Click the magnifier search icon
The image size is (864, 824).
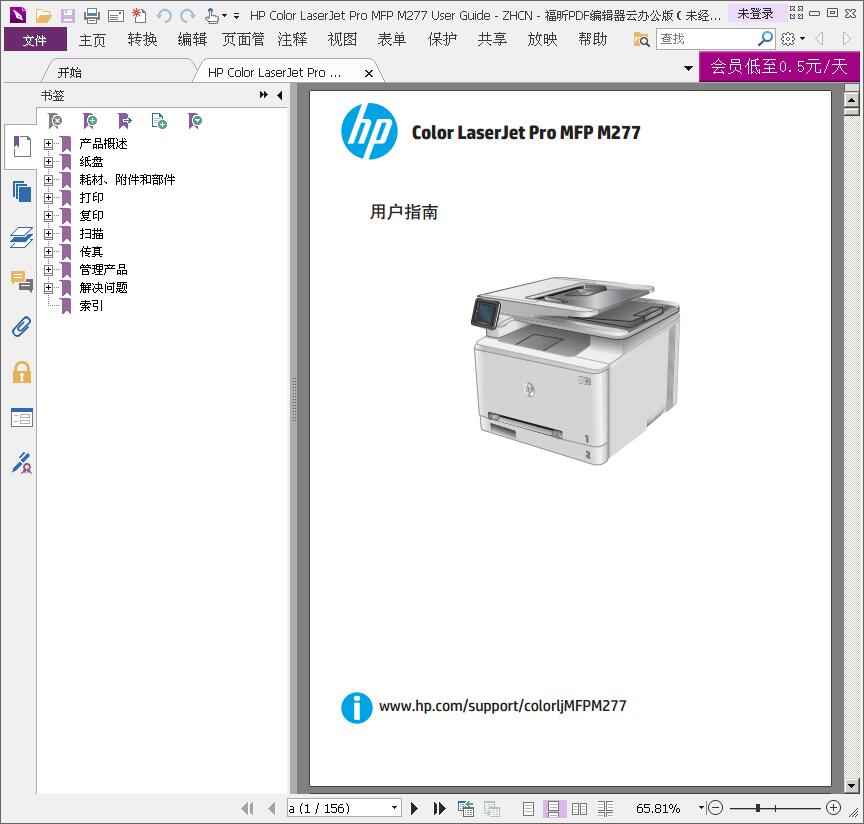click(x=765, y=39)
